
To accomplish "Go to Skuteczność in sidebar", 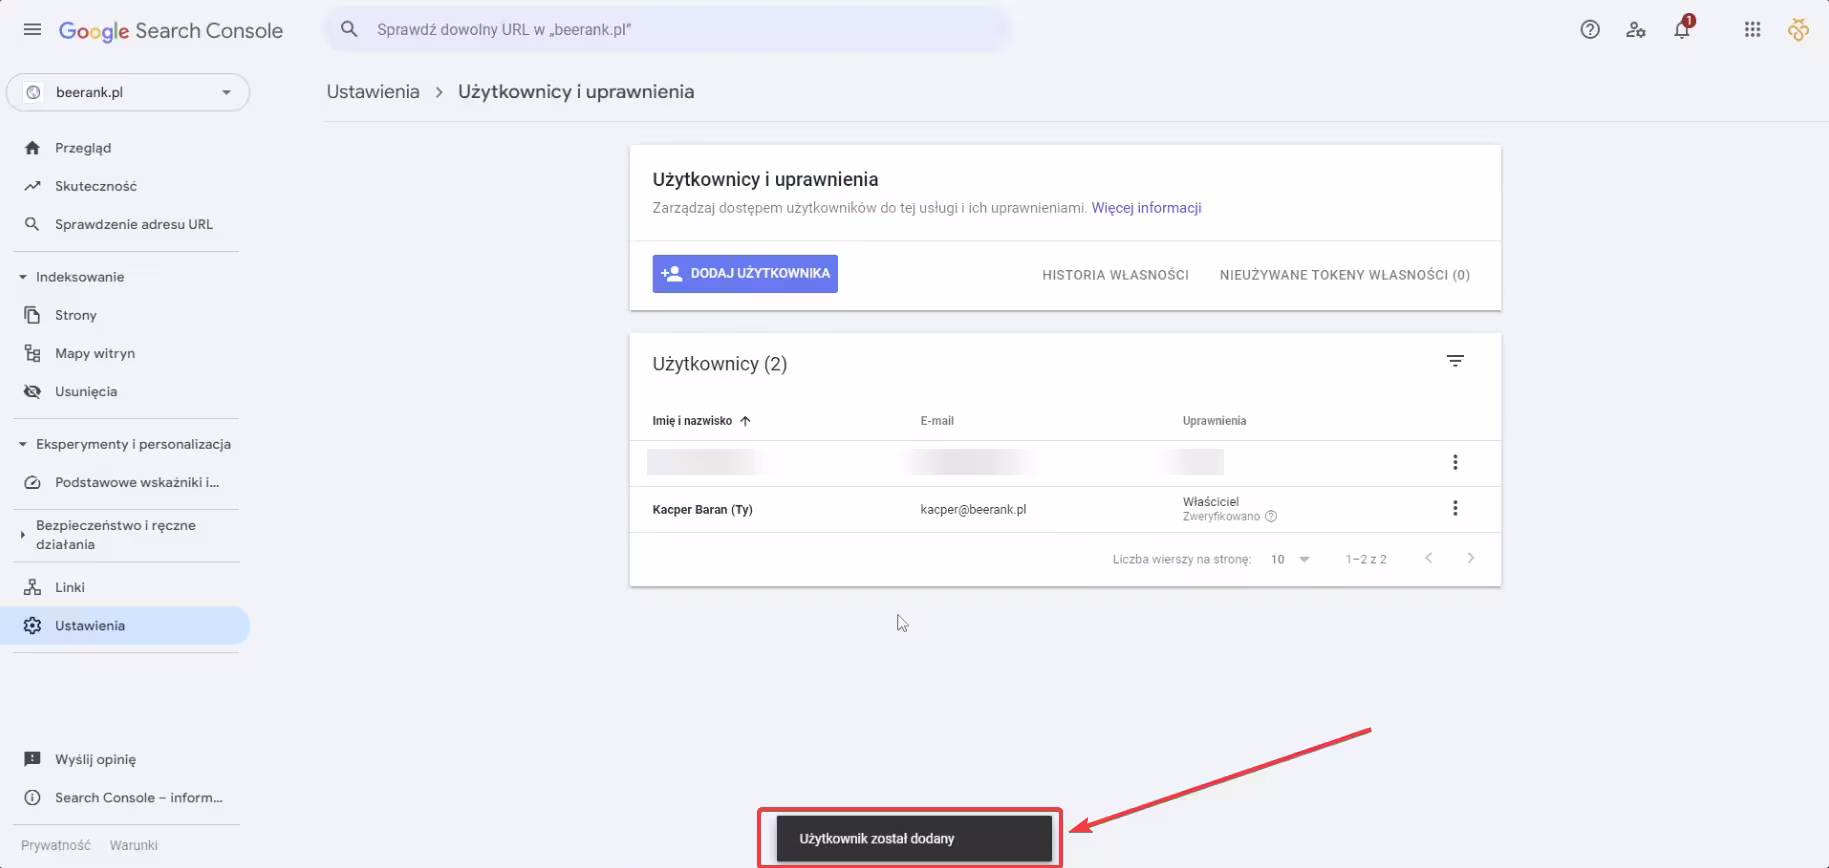I will pyautogui.click(x=95, y=186).
